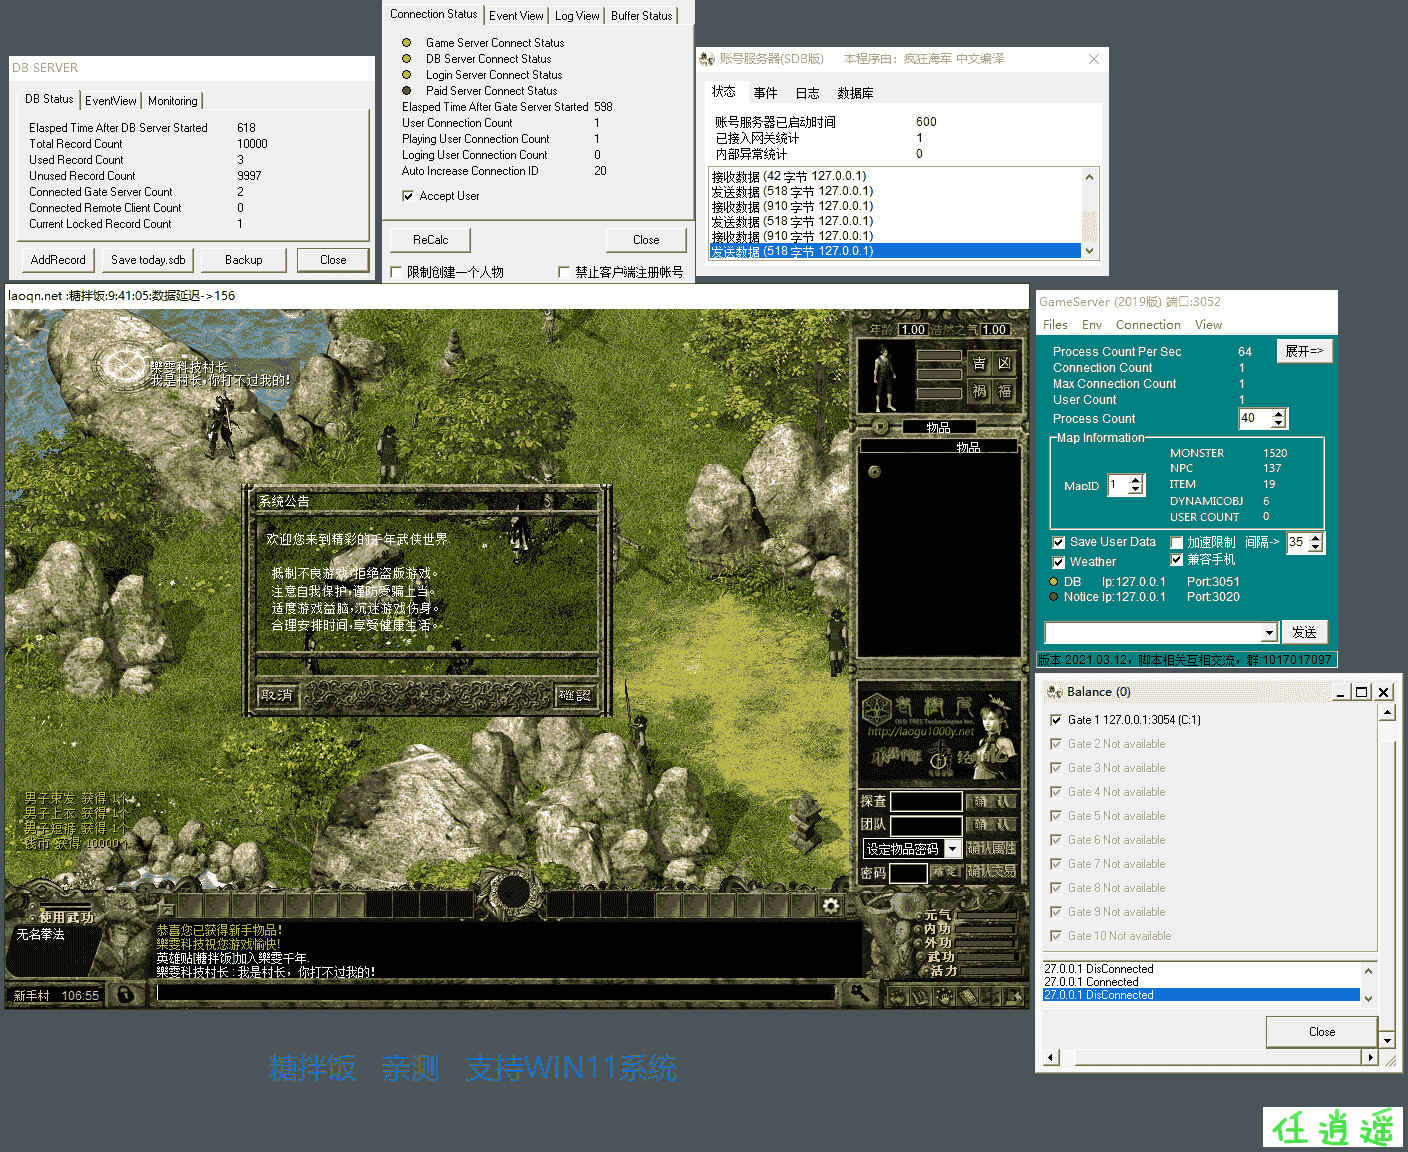This screenshot has width=1408, height=1152.
Task: Click the padlock icon beside the chat input
Action: (126, 995)
